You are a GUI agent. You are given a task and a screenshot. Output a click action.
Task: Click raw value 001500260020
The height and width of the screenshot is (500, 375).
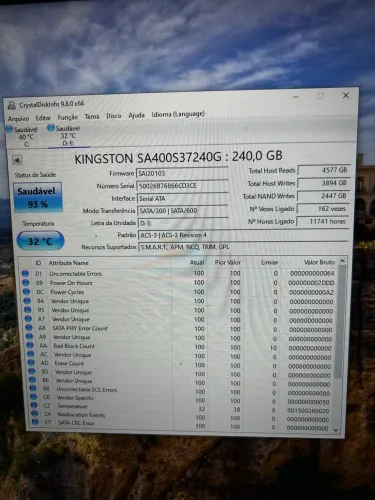click(x=308, y=411)
